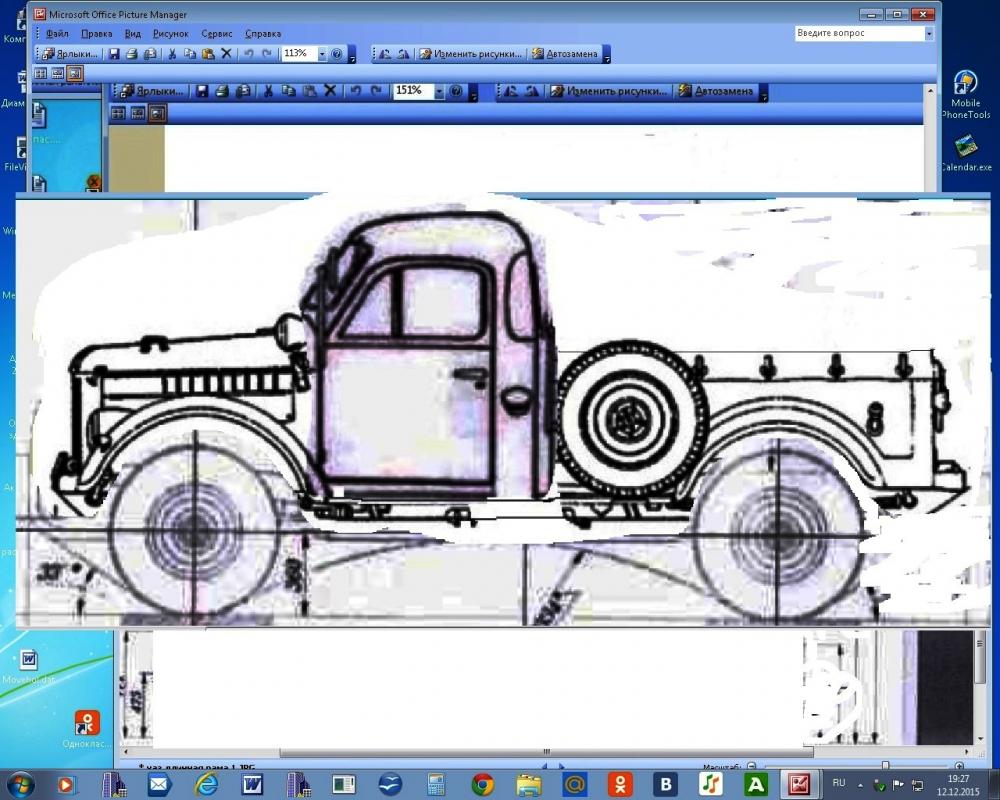Screen dimensions: 1000x800
Task: Click the Cut scissors icon in the upper toolbar
Action: click(x=172, y=54)
